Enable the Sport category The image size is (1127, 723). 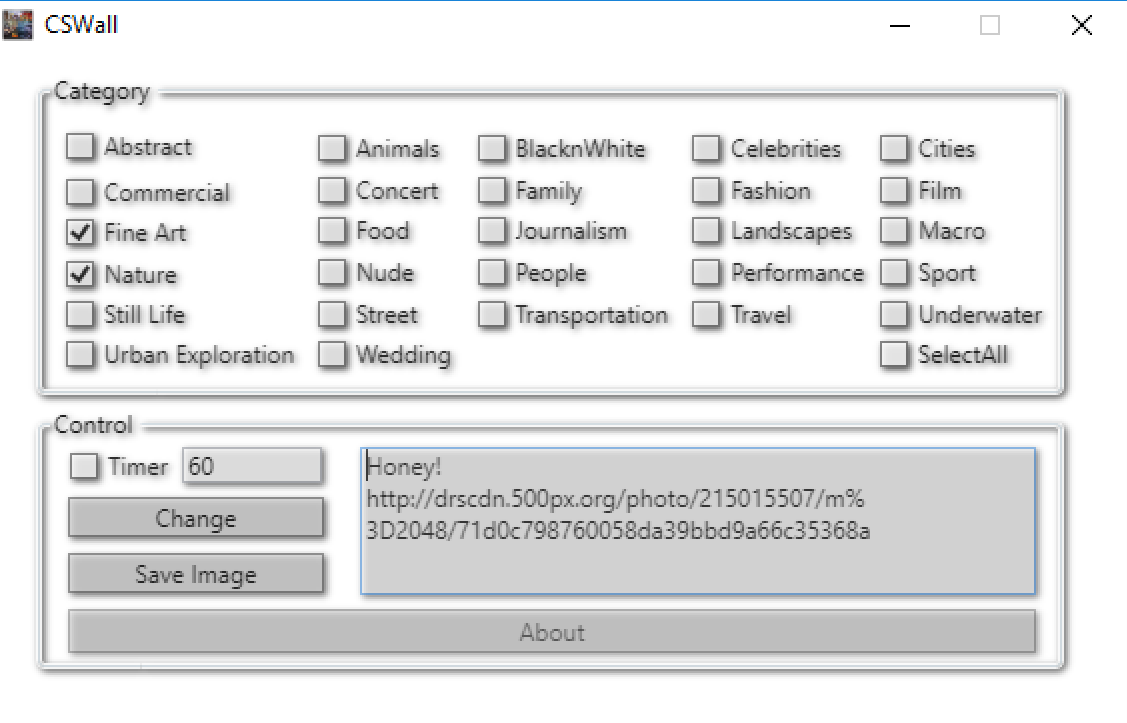(894, 272)
